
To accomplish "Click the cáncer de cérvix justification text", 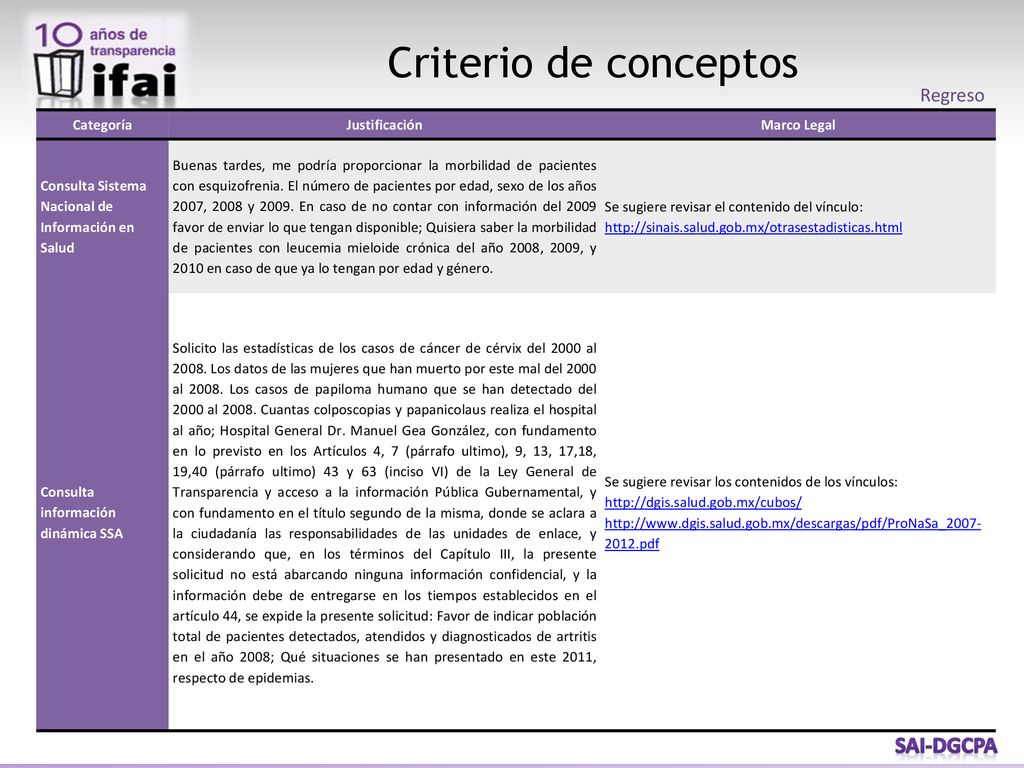I will [x=384, y=513].
